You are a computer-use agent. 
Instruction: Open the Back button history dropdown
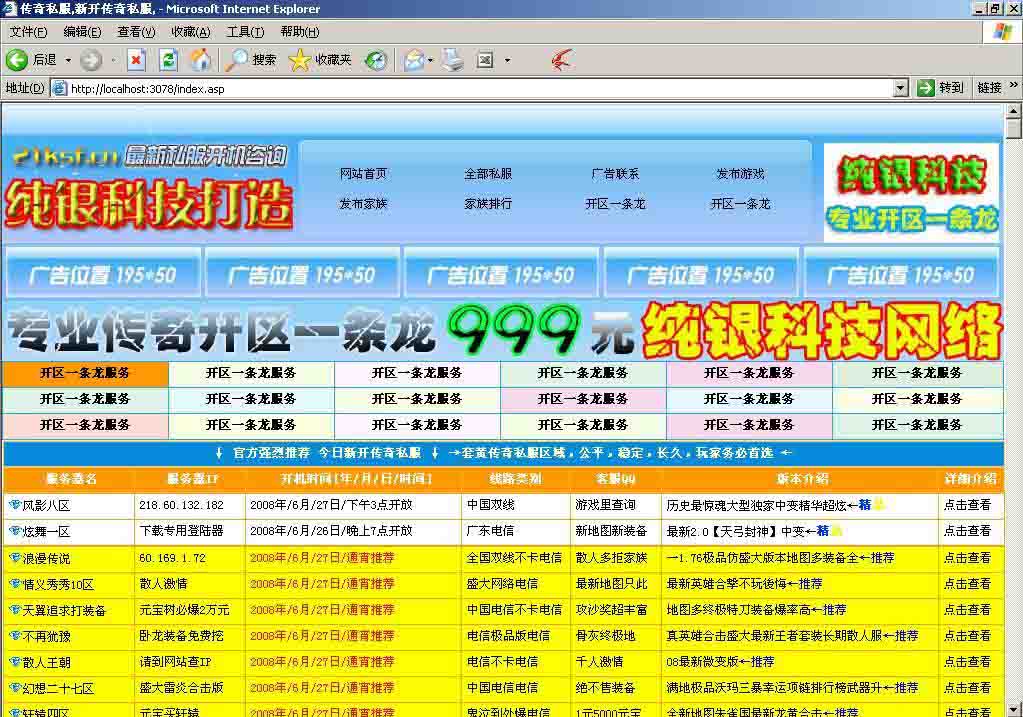tap(66, 60)
